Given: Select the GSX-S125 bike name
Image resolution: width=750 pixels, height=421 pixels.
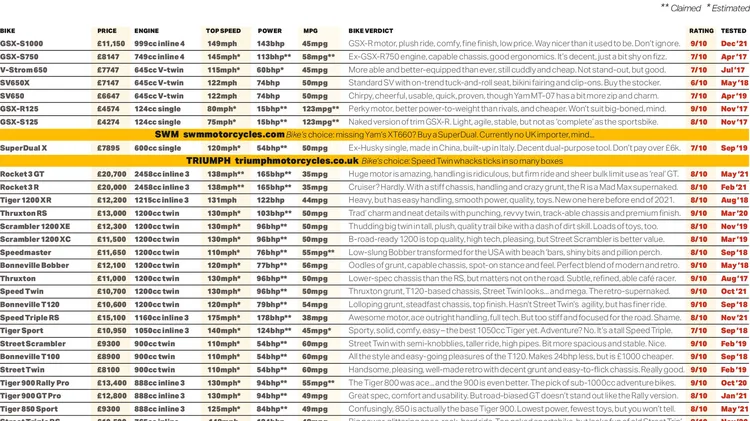Looking at the screenshot, I should click(x=19, y=122).
